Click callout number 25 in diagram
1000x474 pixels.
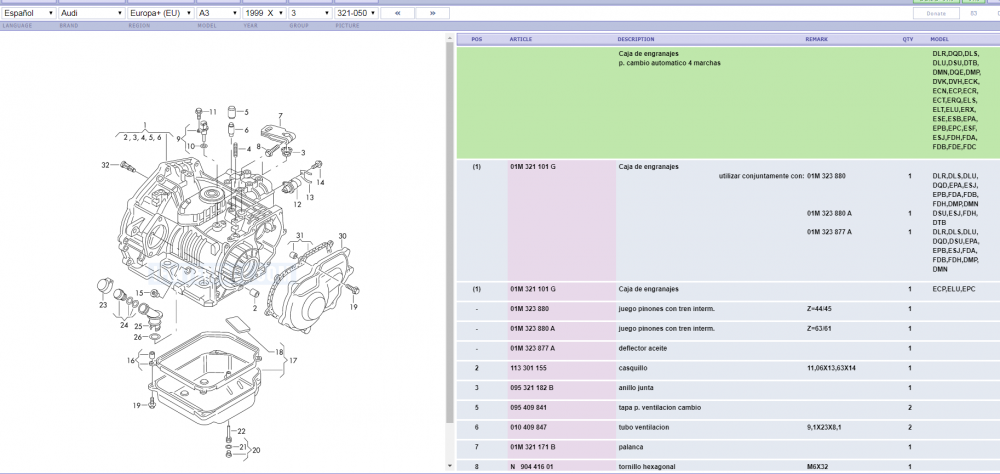pyautogui.click(x=138, y=326)
